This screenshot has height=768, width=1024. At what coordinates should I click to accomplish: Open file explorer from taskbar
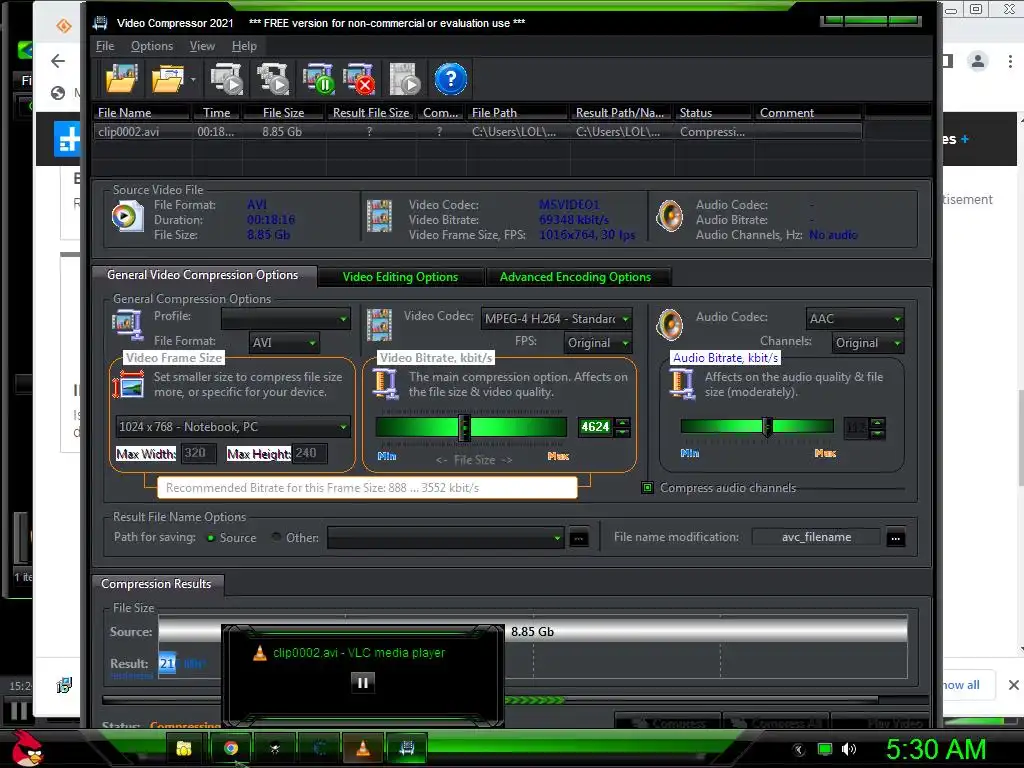[184, 748]
